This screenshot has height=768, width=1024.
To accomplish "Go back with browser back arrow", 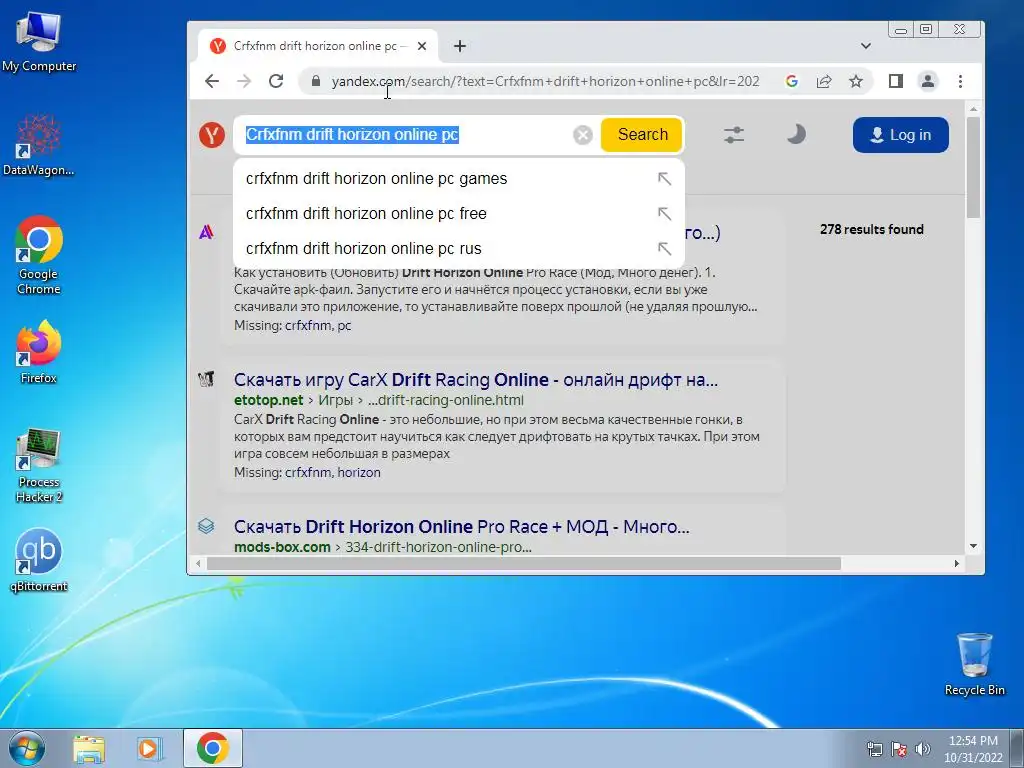I will click(212, 81).
